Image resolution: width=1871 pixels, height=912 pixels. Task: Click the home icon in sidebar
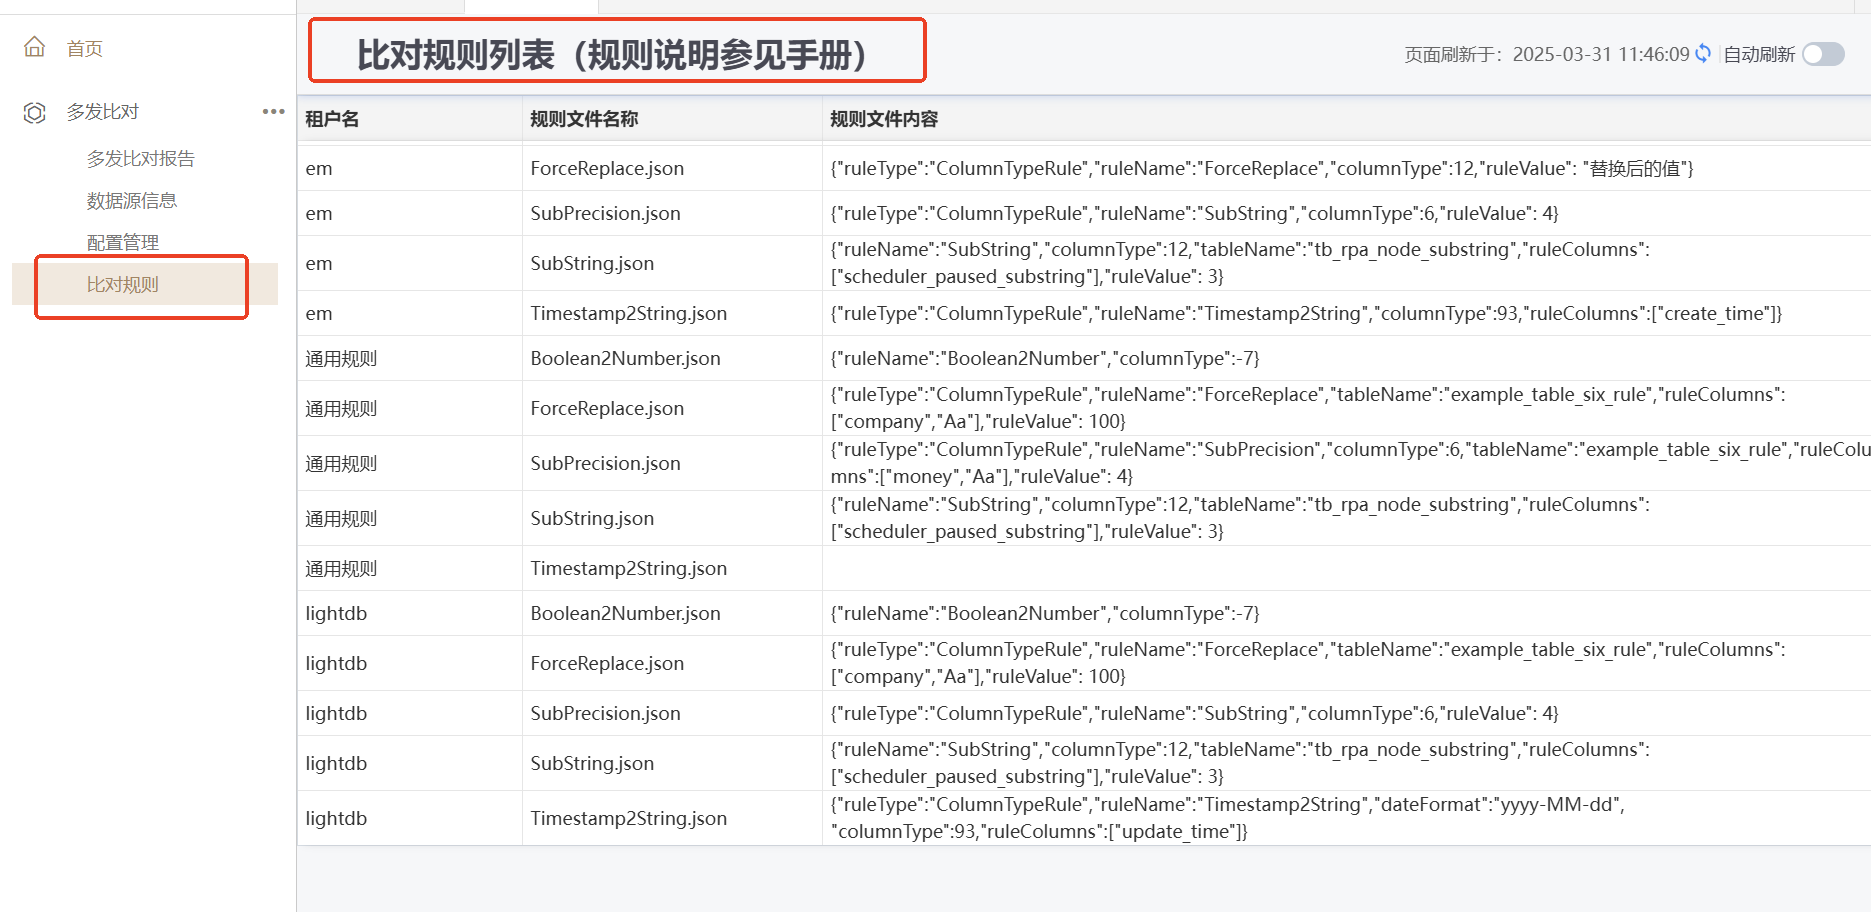35,47
